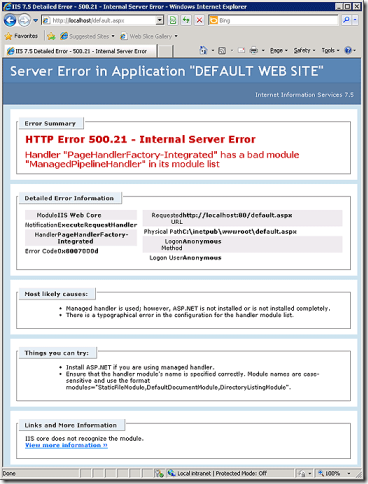
Task: Click the search magnifier button
Action: point(346,21)
